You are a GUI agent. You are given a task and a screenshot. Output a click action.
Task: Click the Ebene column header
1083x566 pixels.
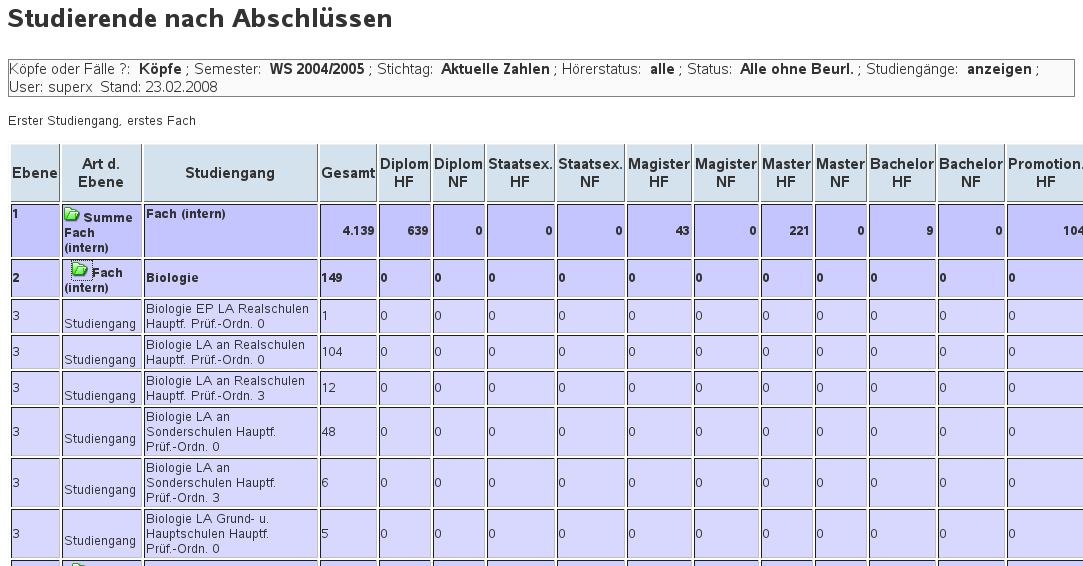coord(35,173)
